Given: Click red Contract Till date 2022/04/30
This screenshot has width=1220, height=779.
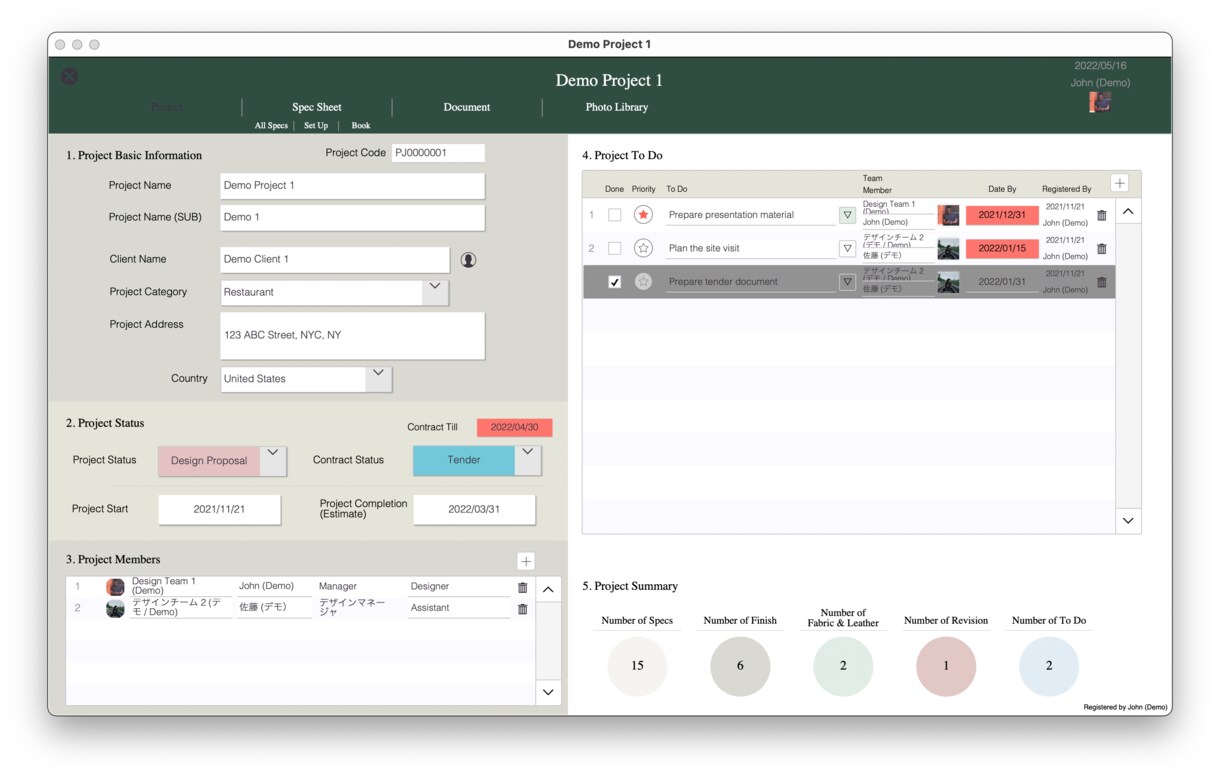Looking at the screenshot, I should coord(515,427).
